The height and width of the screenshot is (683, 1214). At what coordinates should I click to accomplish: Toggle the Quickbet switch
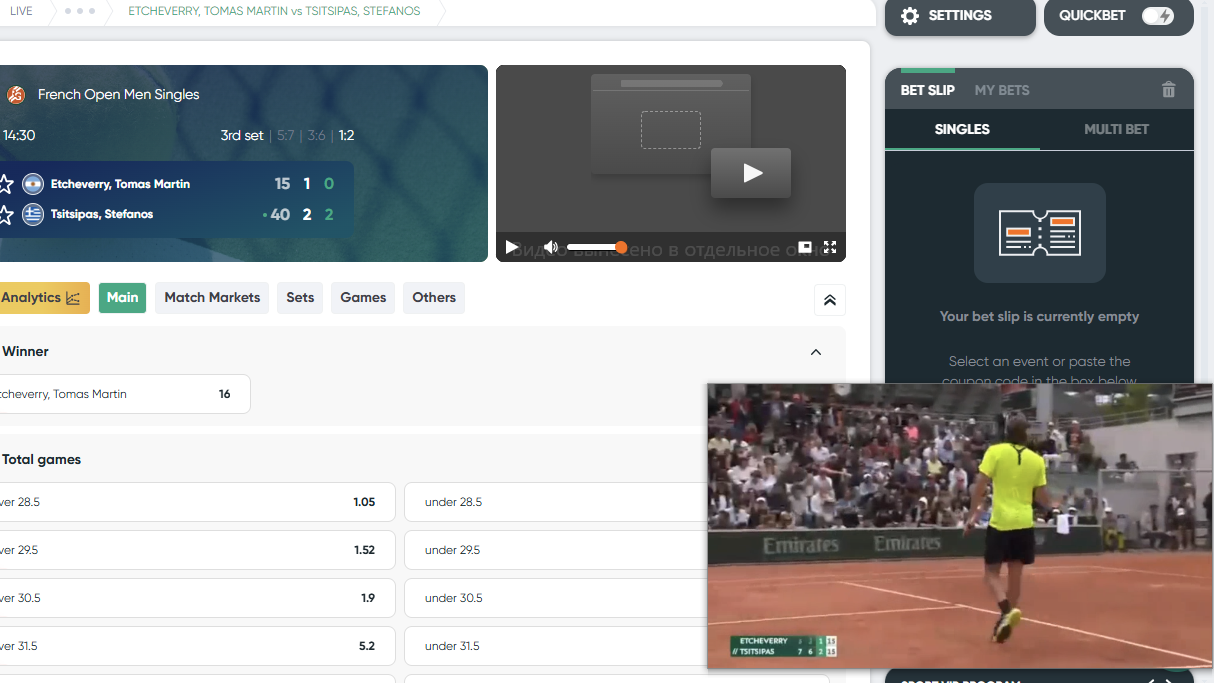click(x=1157, y=16)
